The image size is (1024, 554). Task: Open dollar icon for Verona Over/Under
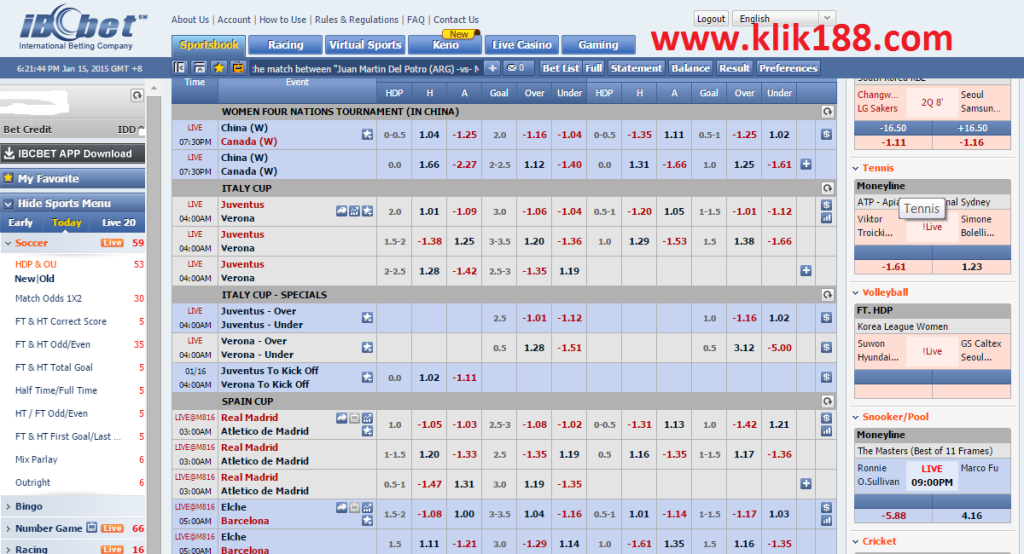tap(826, 348)
